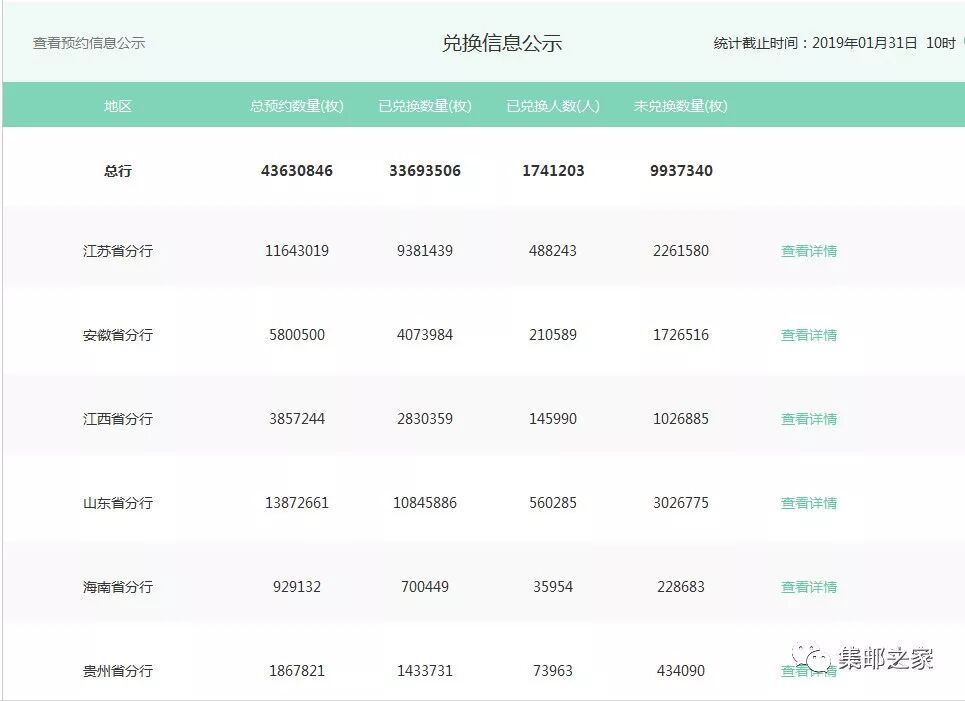Select value 11643019 in 江苏 row
965x701 pixels.
coord(297,251)
